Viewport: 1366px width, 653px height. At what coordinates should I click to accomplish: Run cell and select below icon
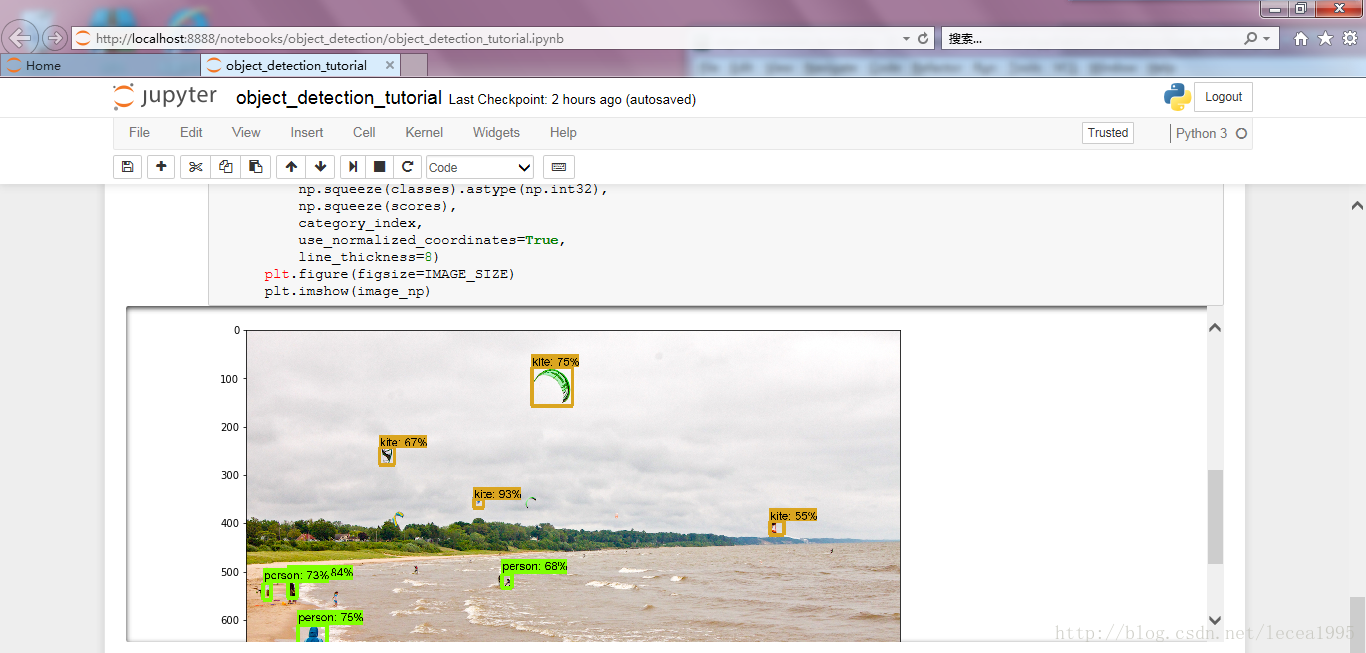coord(353,167)
